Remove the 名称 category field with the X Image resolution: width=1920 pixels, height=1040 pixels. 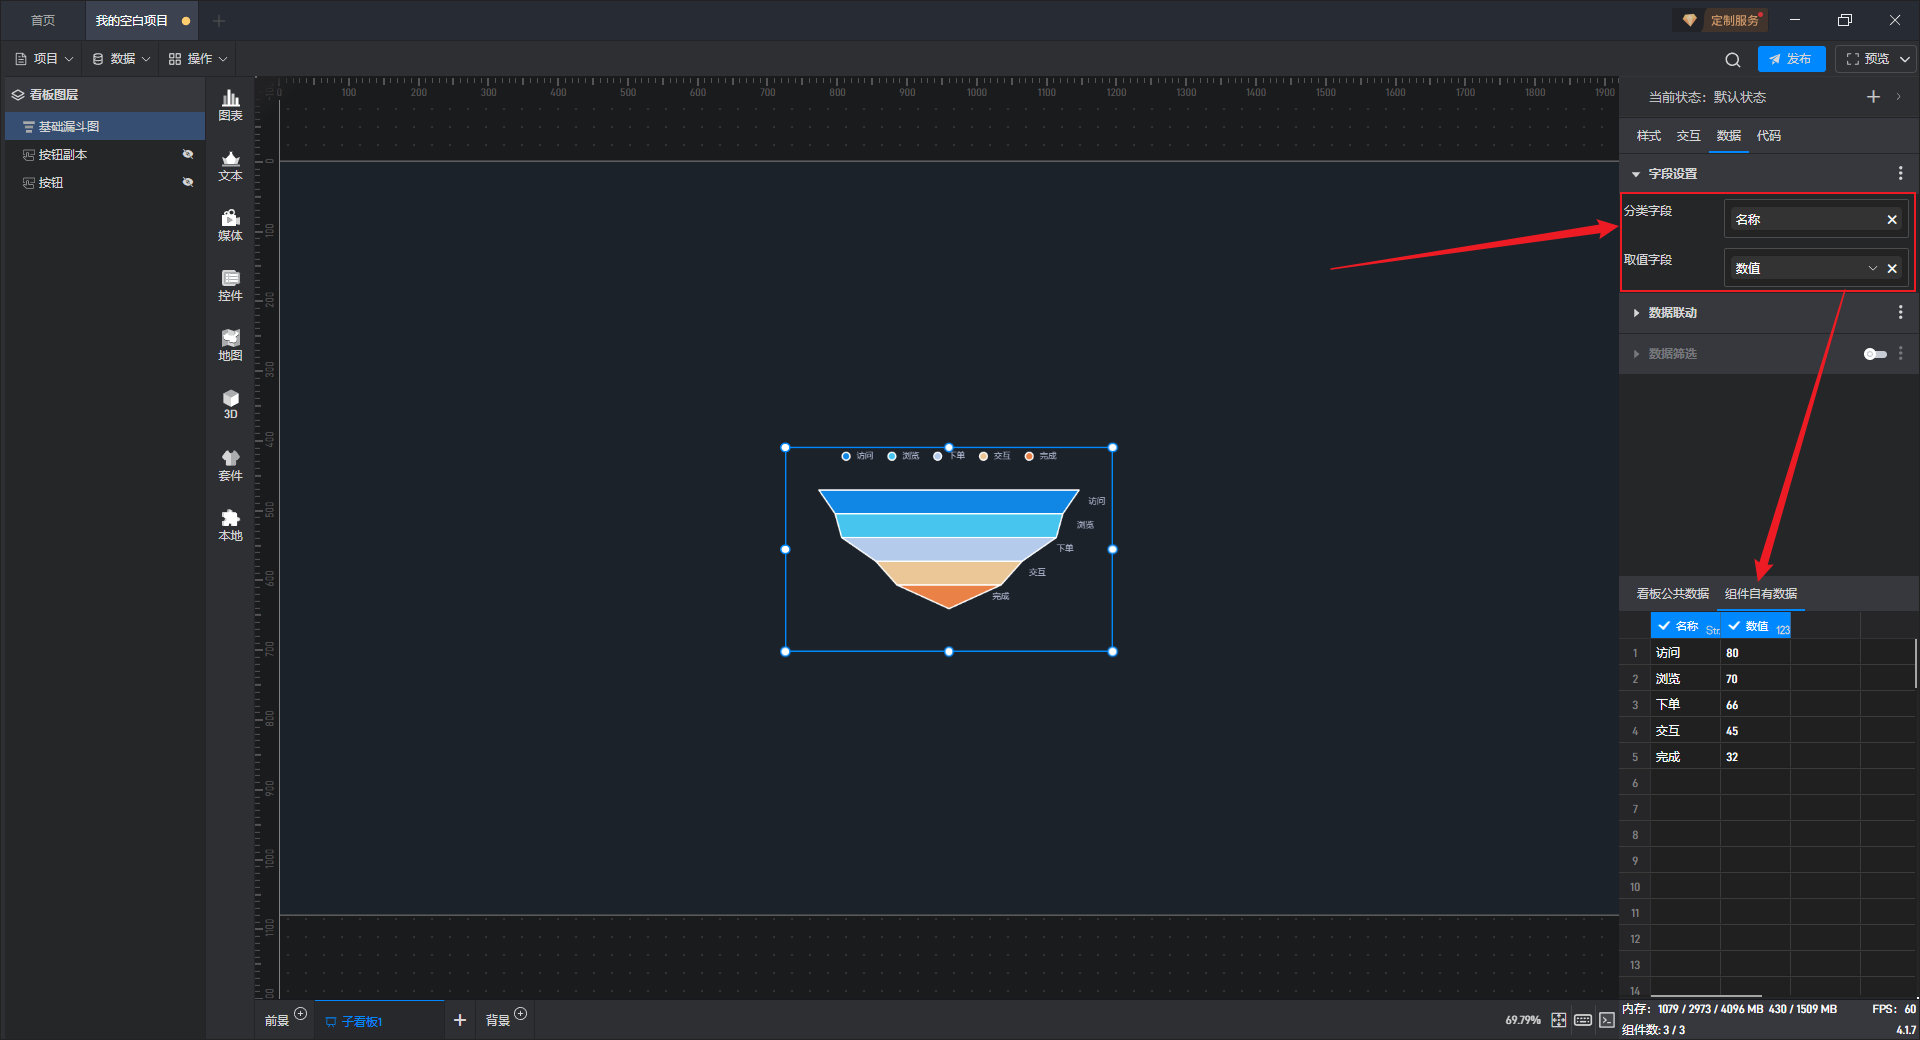tap(1892, 220)
